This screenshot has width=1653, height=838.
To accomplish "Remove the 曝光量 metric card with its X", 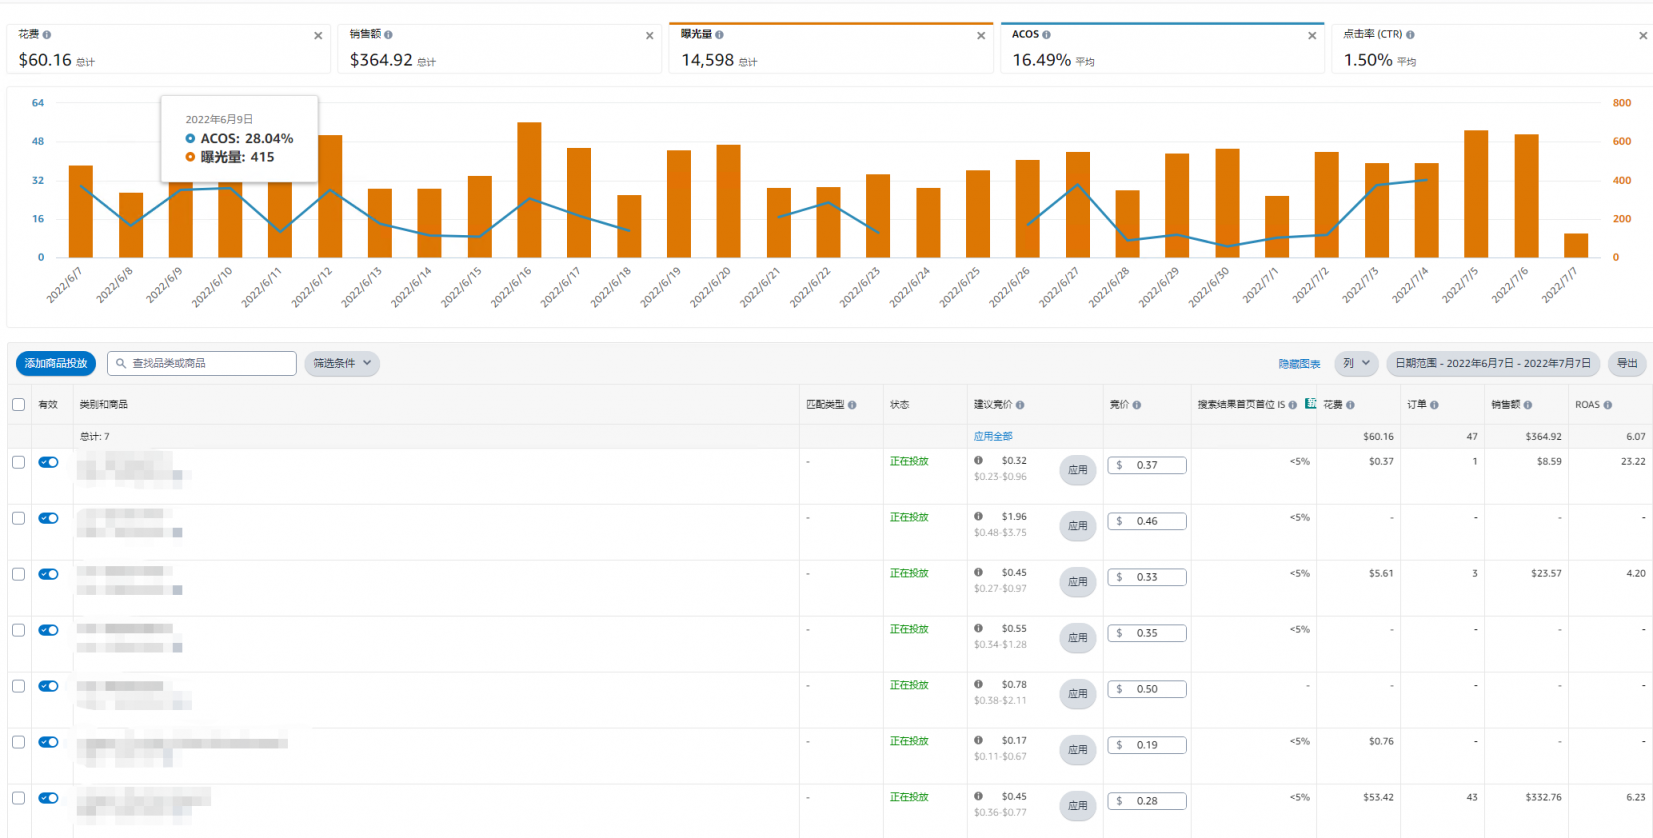I will 981,36.
